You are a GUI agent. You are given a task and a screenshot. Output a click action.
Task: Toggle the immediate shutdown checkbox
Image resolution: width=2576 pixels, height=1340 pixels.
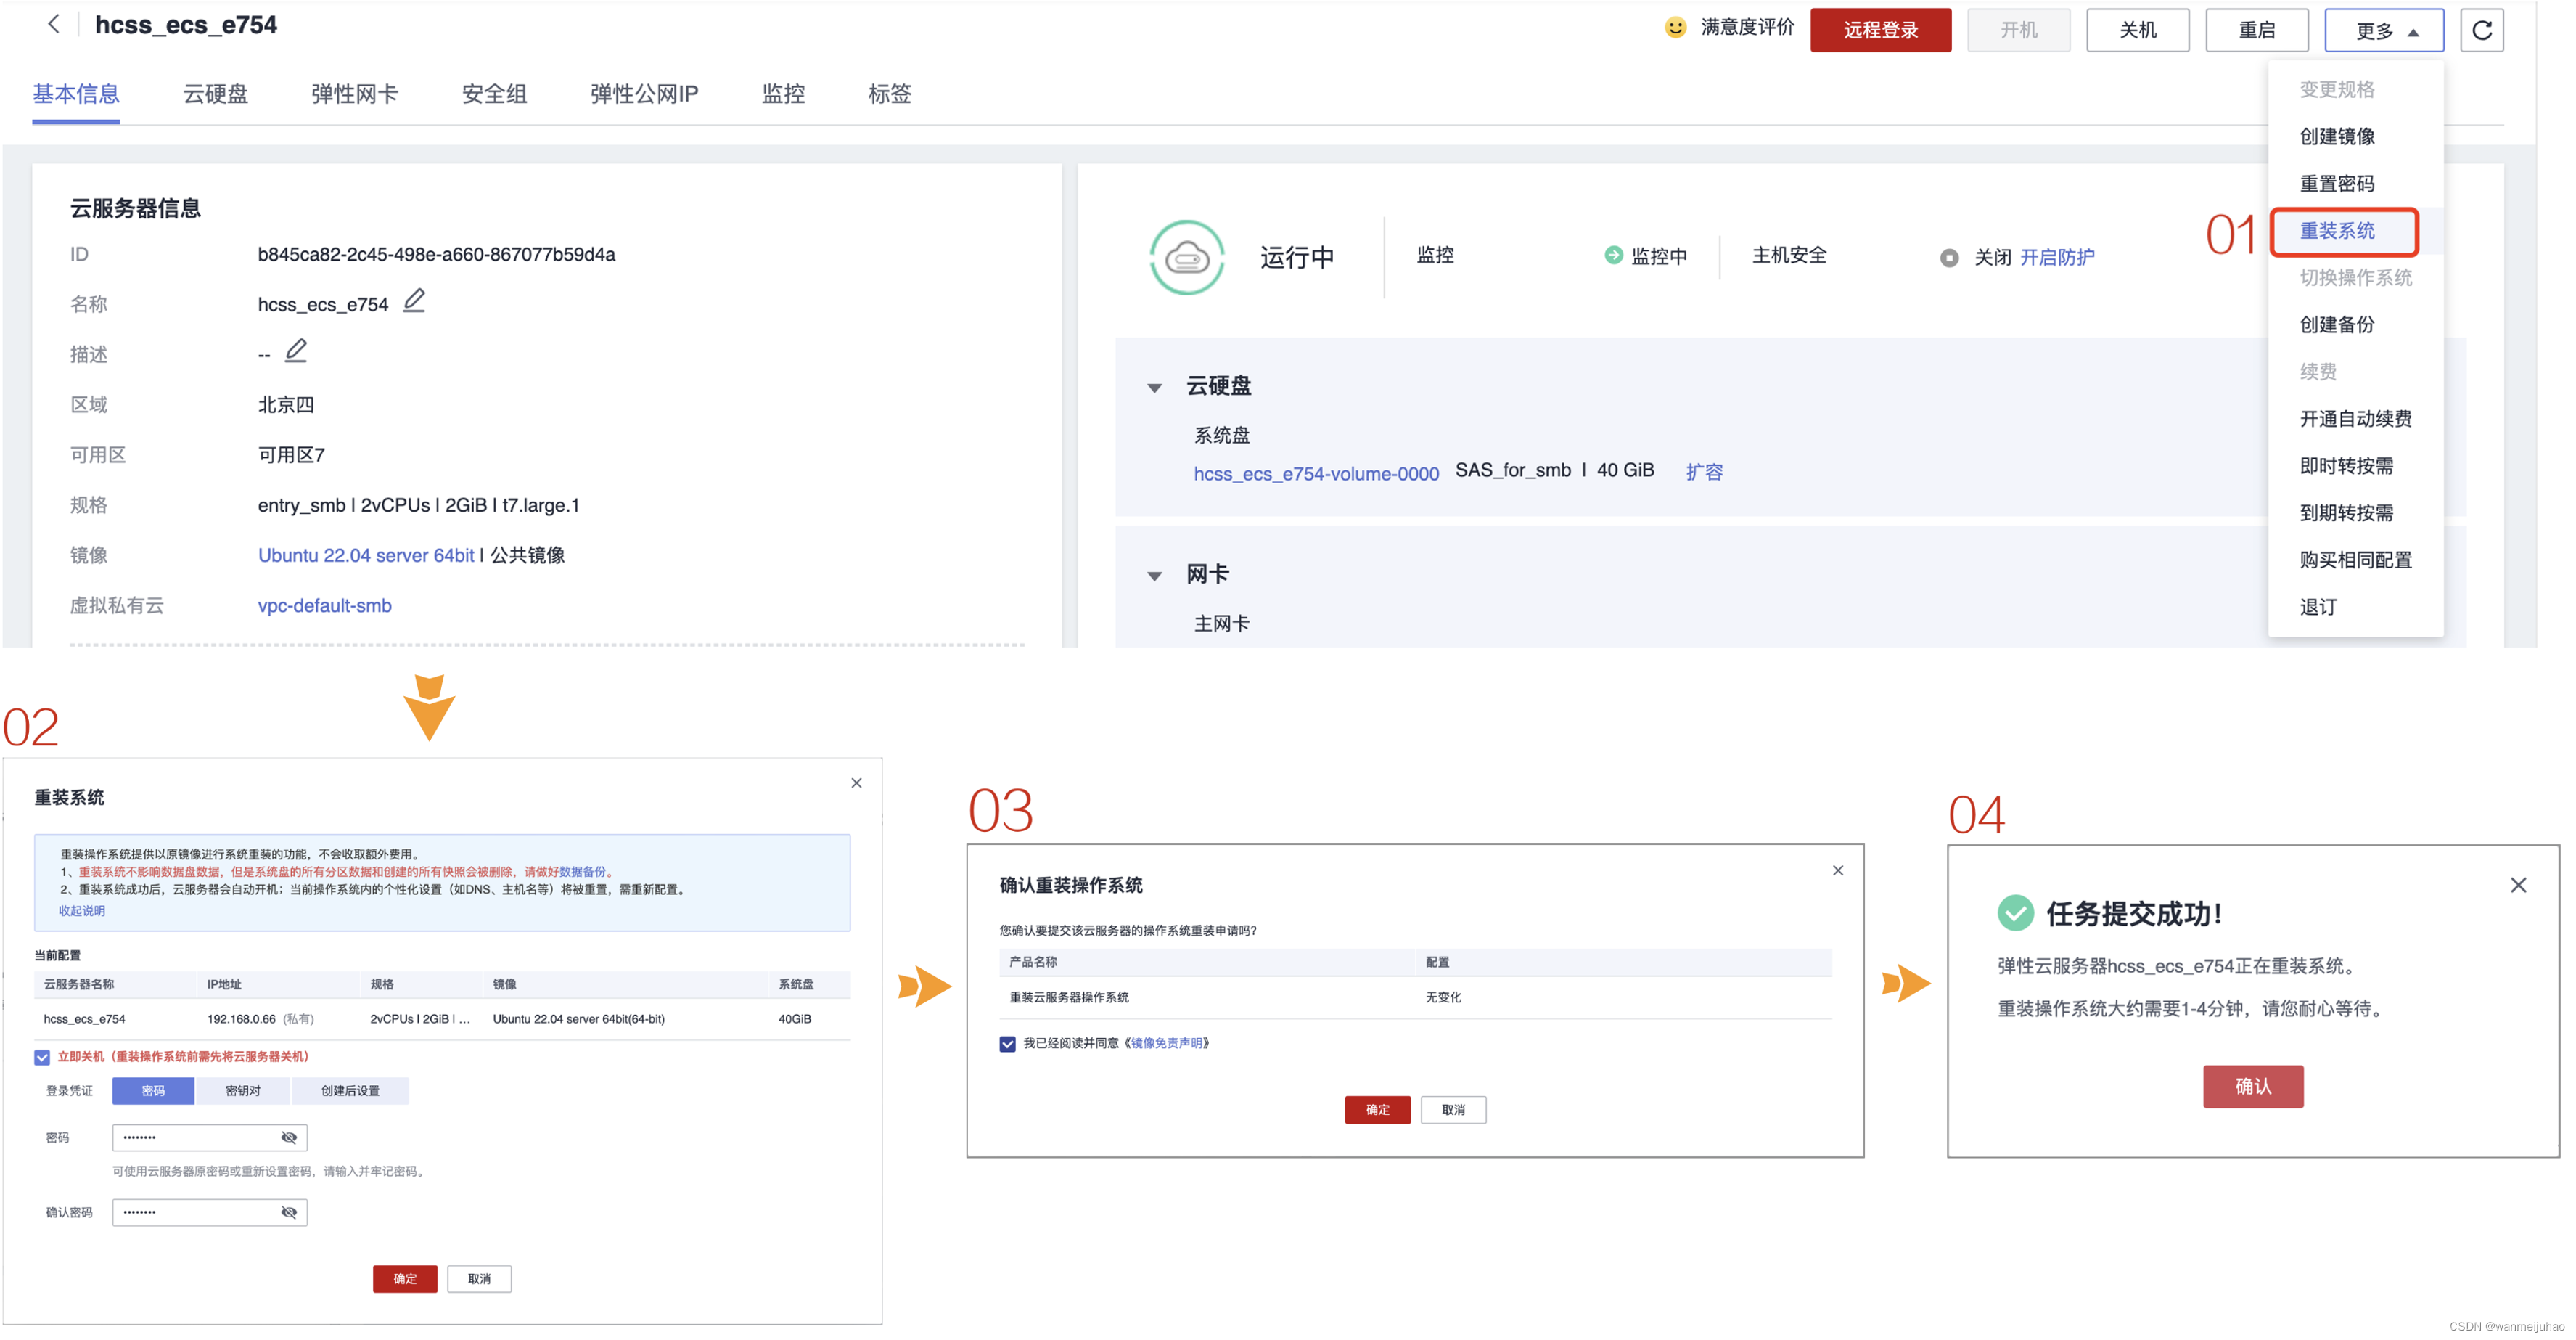(42, 1057)
